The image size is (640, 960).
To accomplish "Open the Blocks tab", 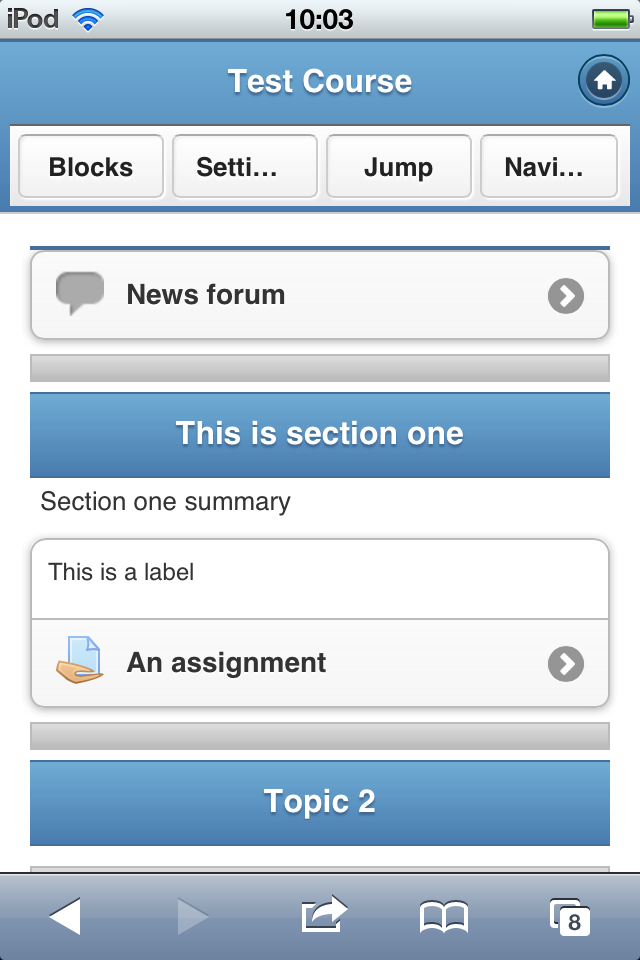I will pyautogui.click(x=91, y=167).
